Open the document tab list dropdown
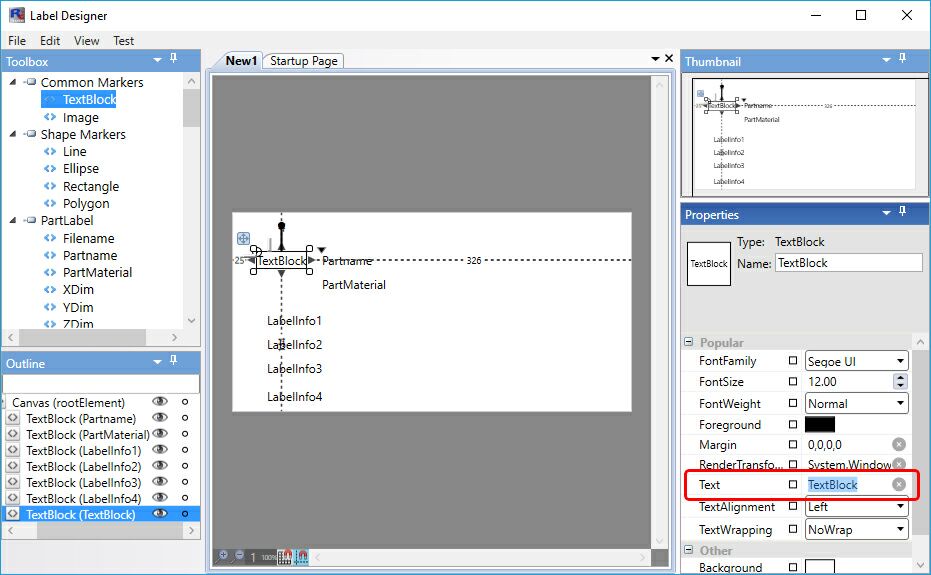 656,59
